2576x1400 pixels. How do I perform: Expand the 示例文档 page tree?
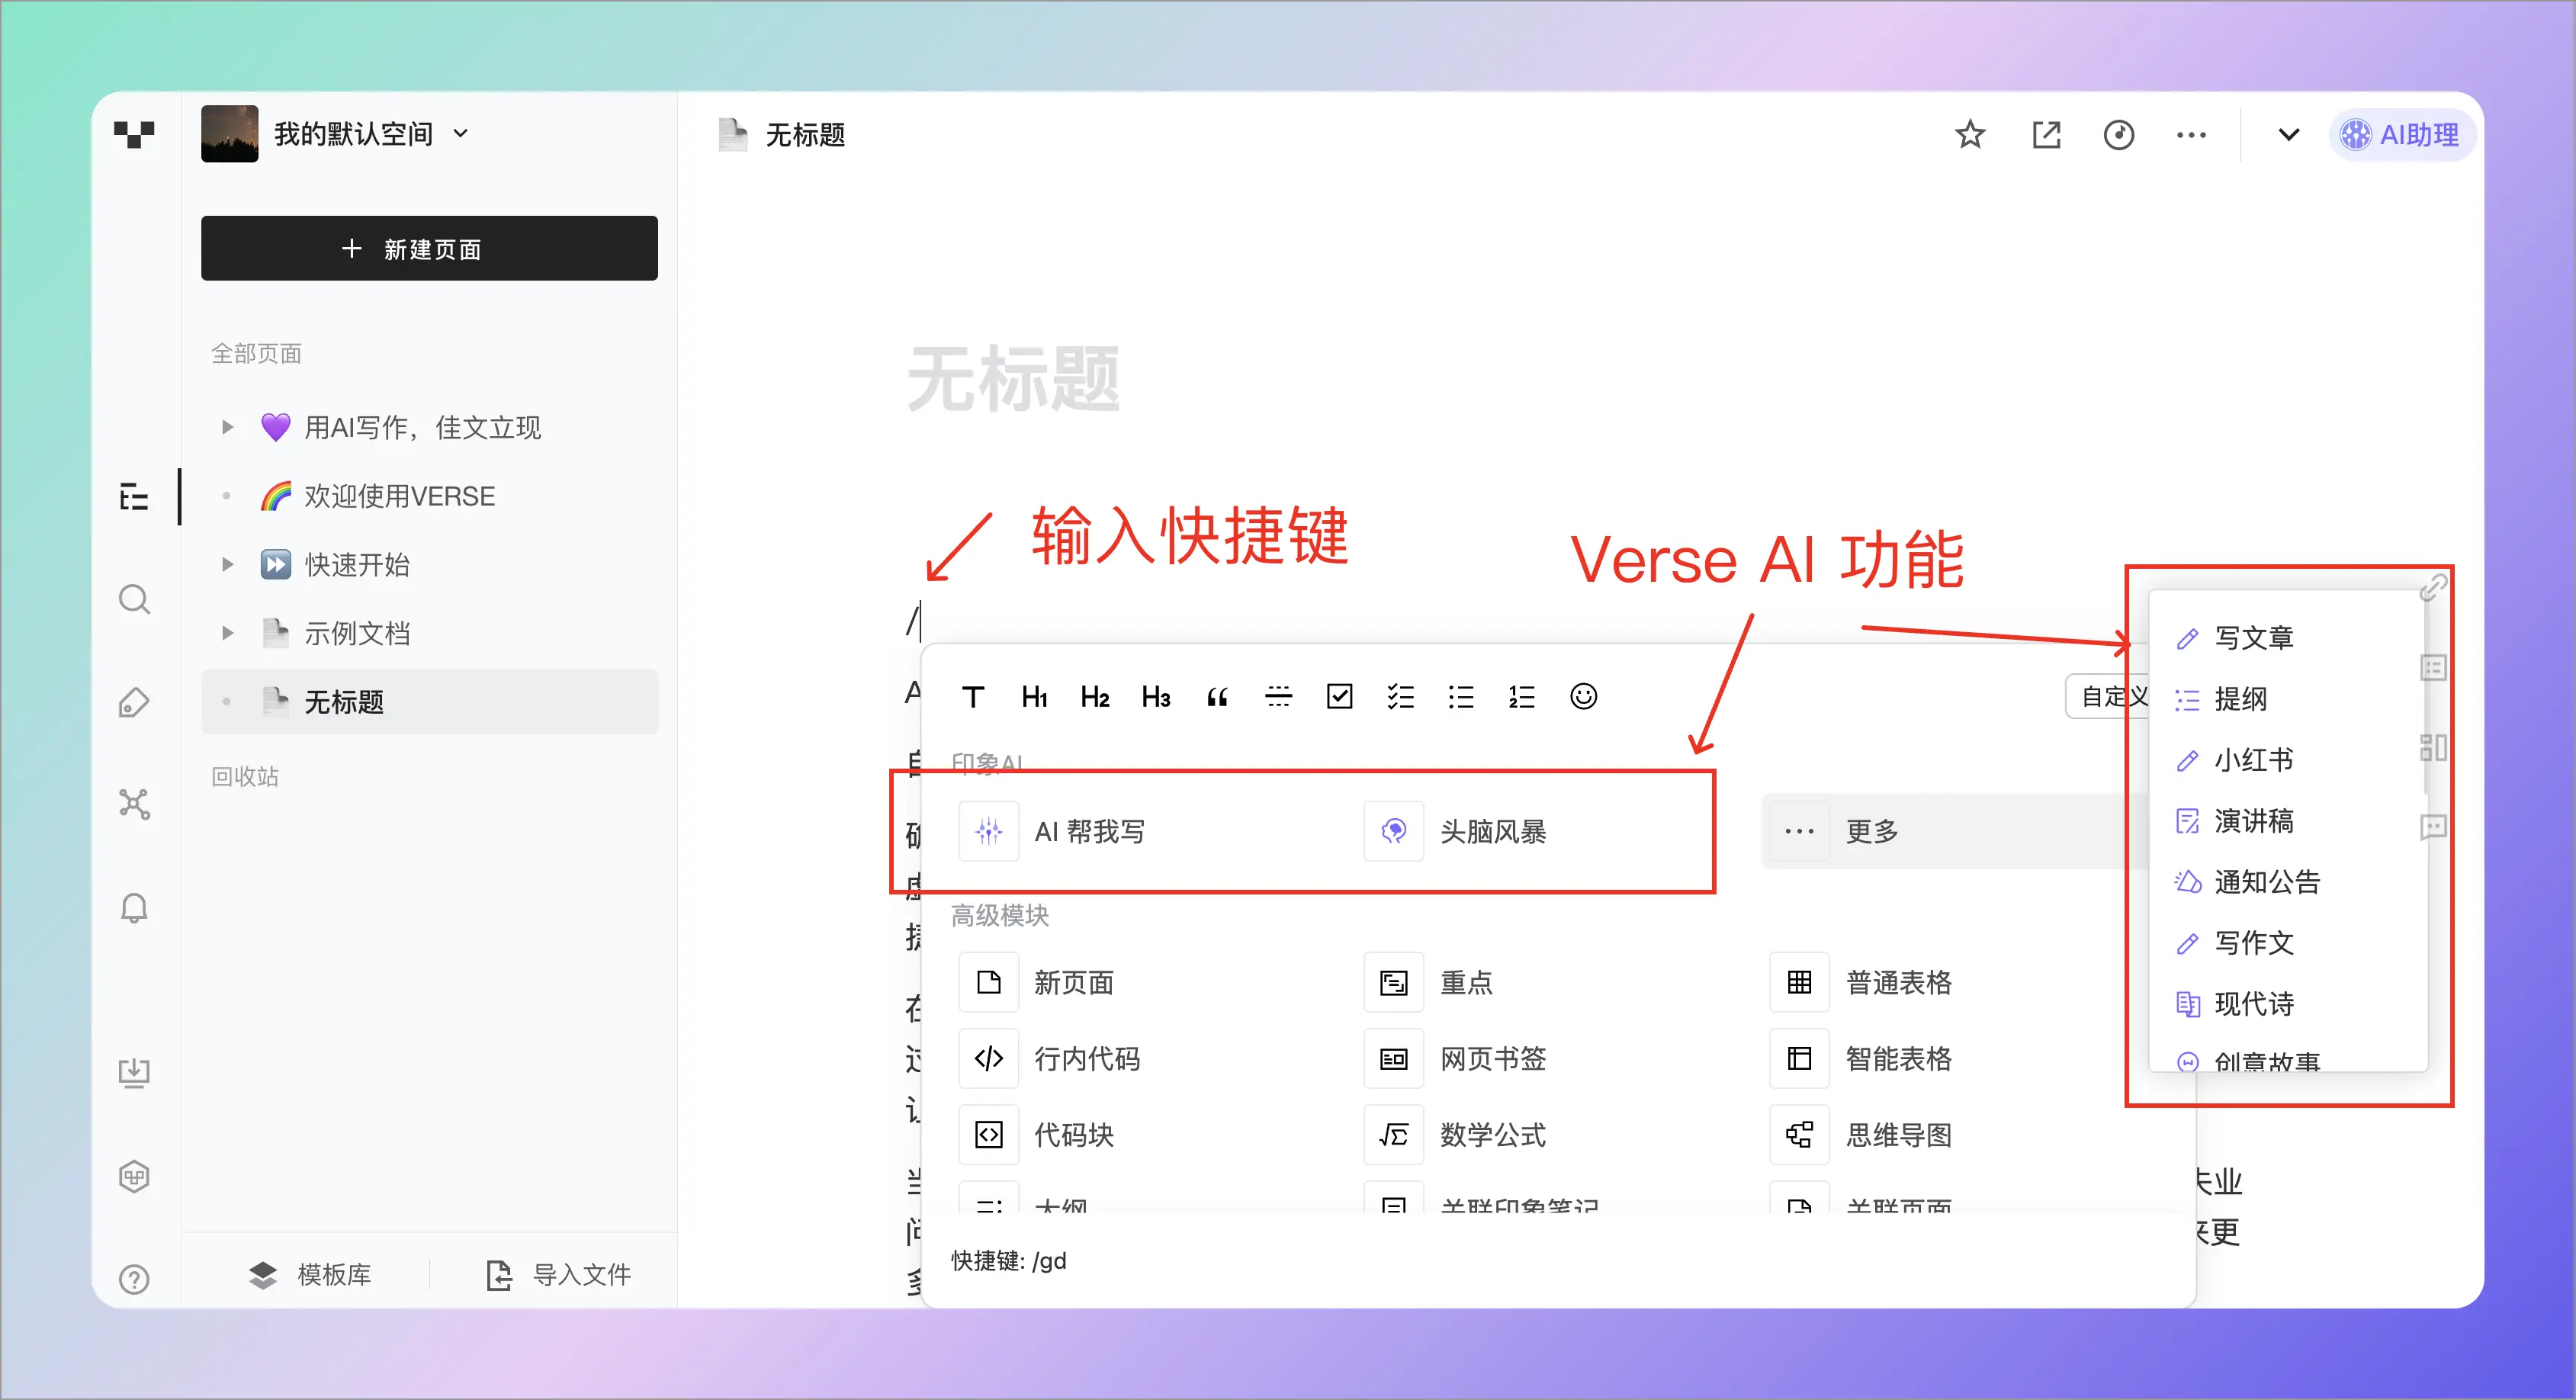pos(227,633)
